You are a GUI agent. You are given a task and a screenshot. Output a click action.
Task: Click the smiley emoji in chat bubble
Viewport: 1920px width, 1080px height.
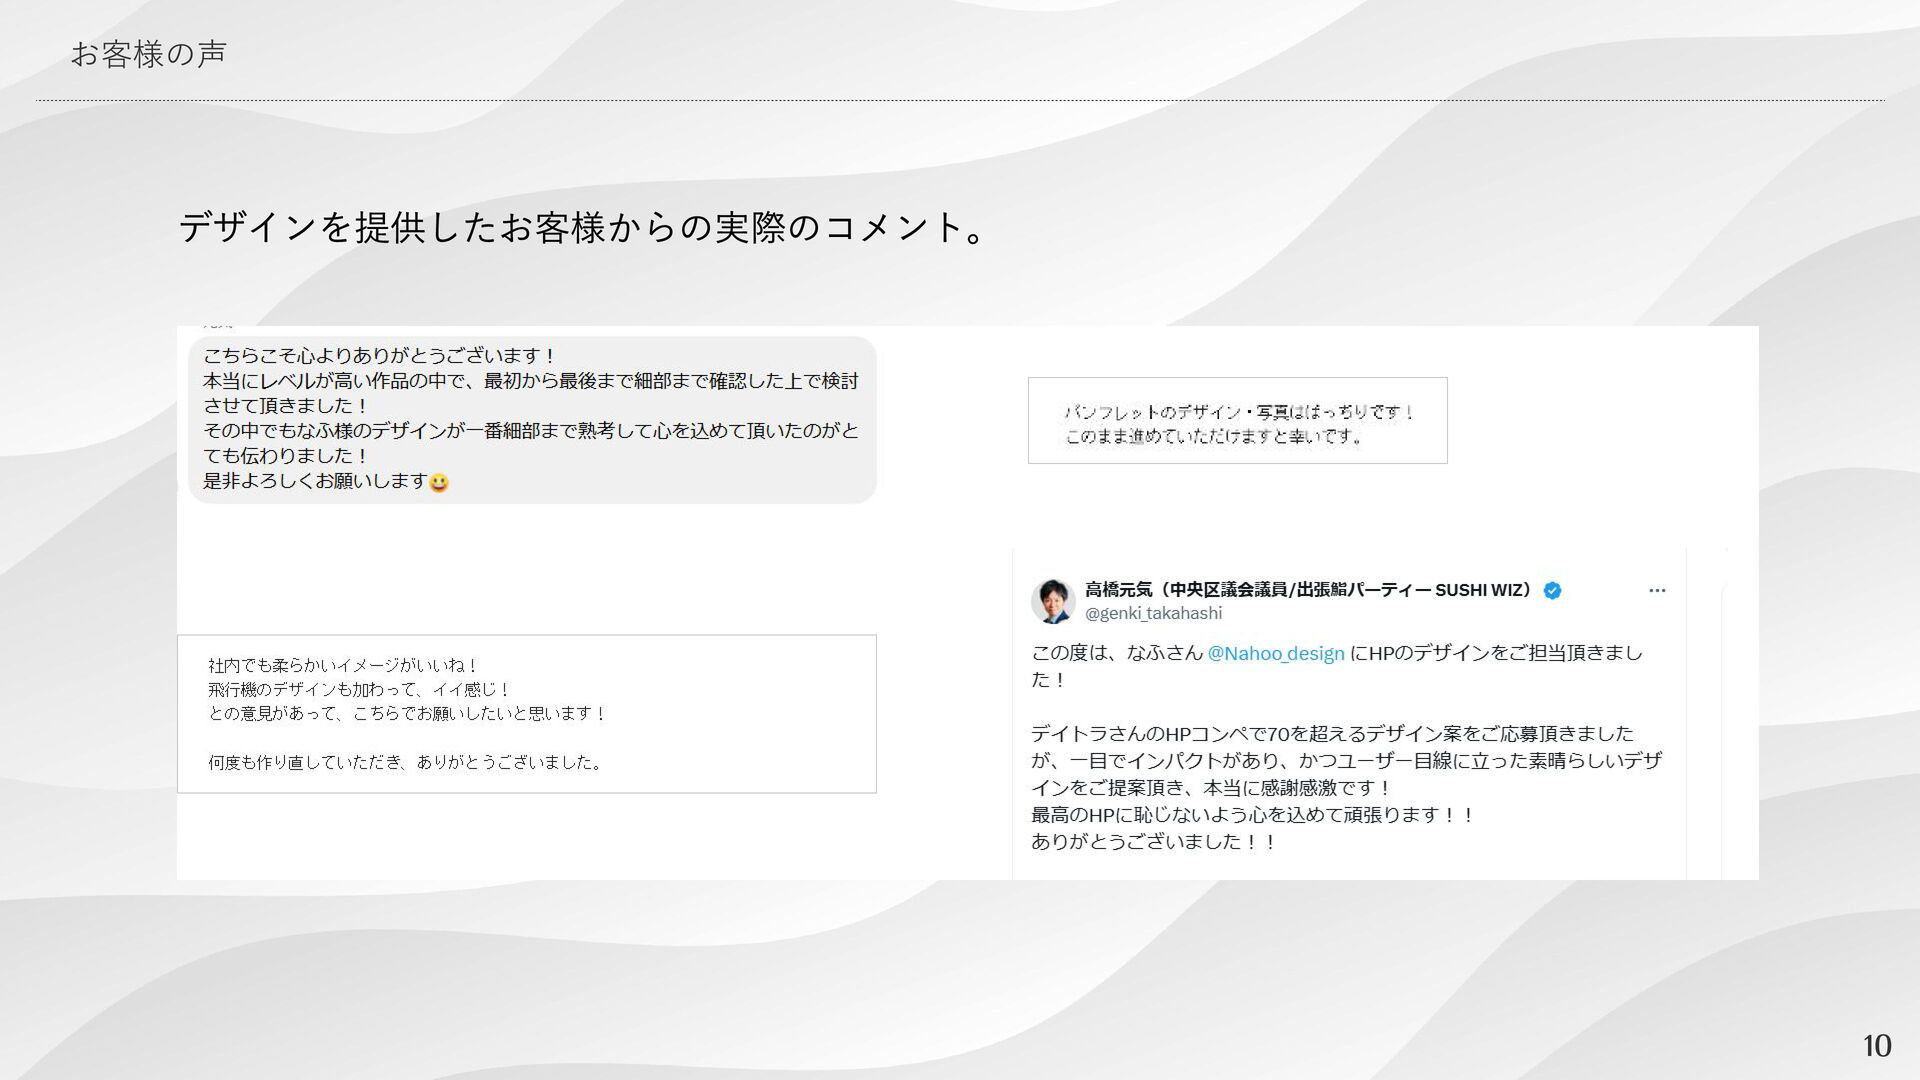pos(438,483)
